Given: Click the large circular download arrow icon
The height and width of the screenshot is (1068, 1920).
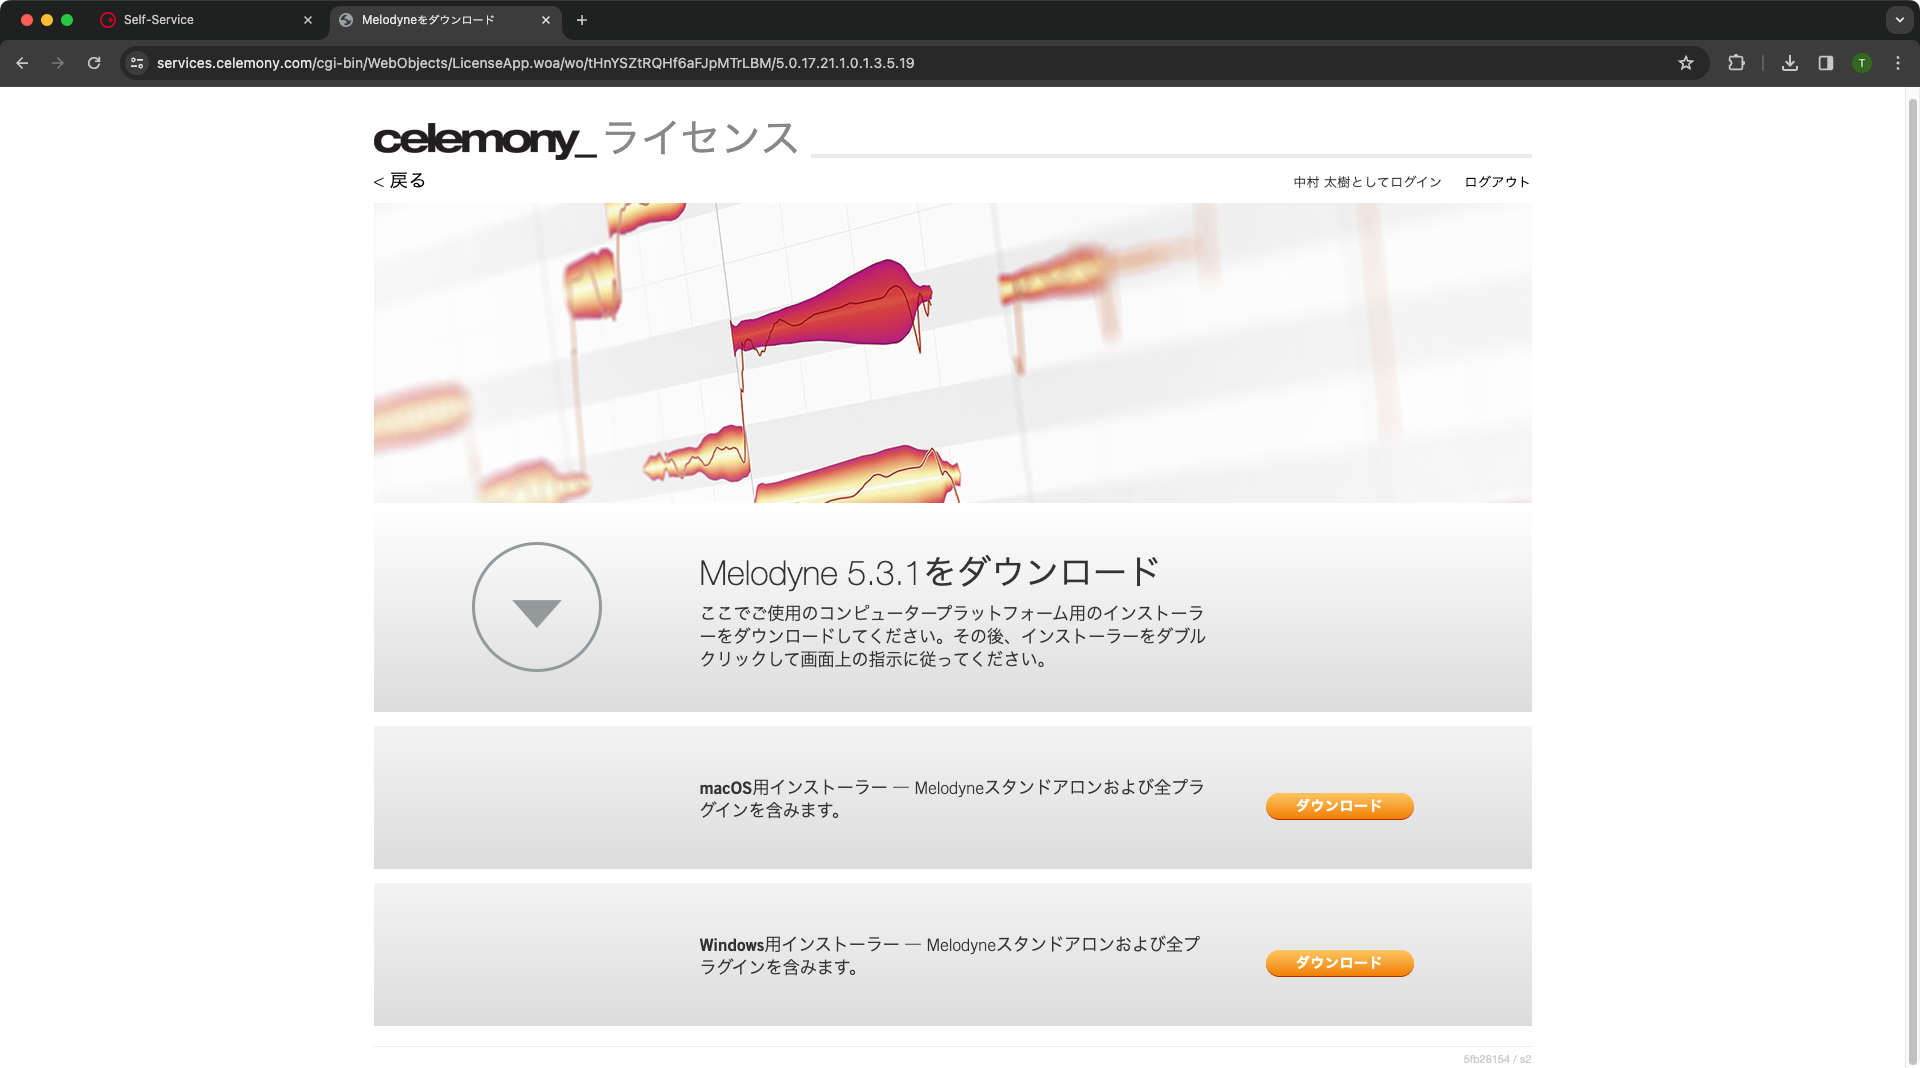Looking at the screenshot, I should [537, 607].
